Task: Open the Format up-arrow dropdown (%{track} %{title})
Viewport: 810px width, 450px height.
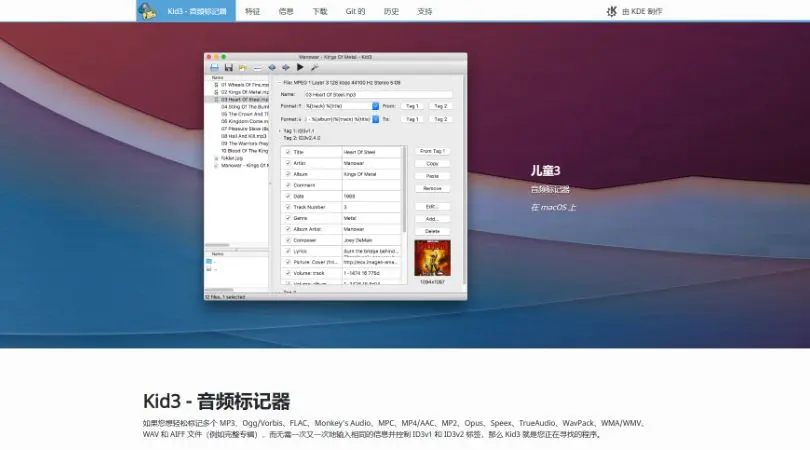Action: [376, 106]
